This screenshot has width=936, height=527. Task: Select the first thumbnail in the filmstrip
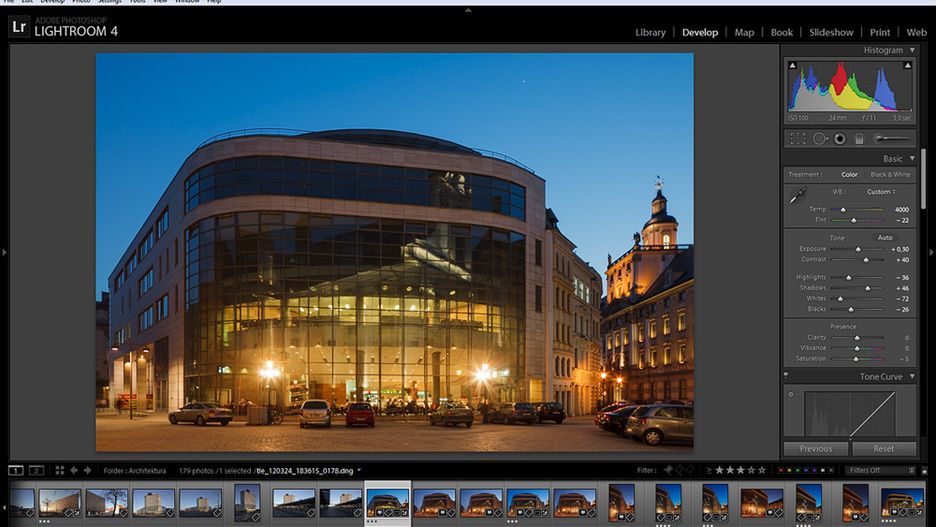point(21,502)
